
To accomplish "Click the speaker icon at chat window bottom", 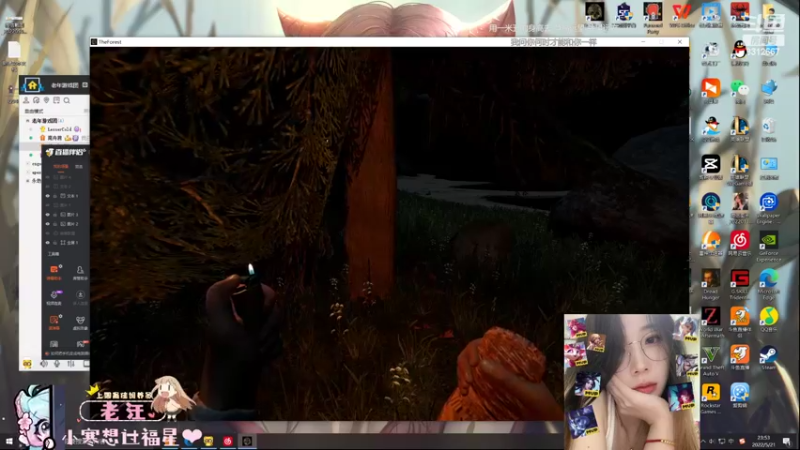I will click(x=44, y=364).
